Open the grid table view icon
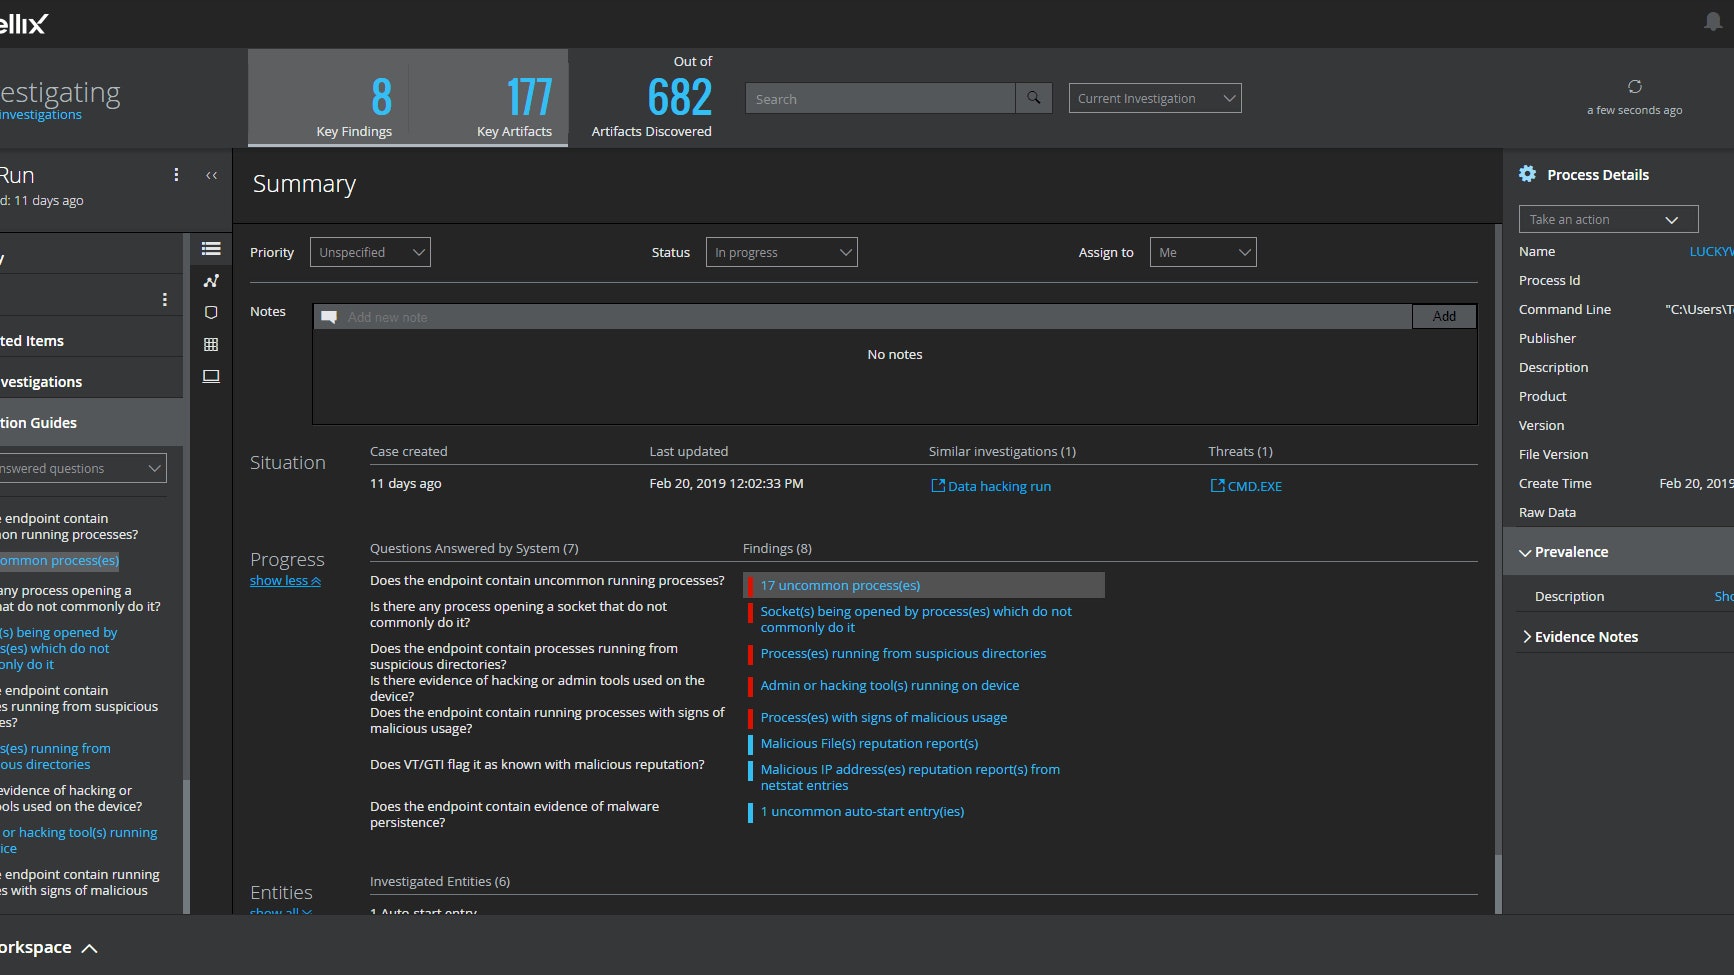Viewport: 1734px width, 975px height. pyautogui.click(x=211, y=345)
